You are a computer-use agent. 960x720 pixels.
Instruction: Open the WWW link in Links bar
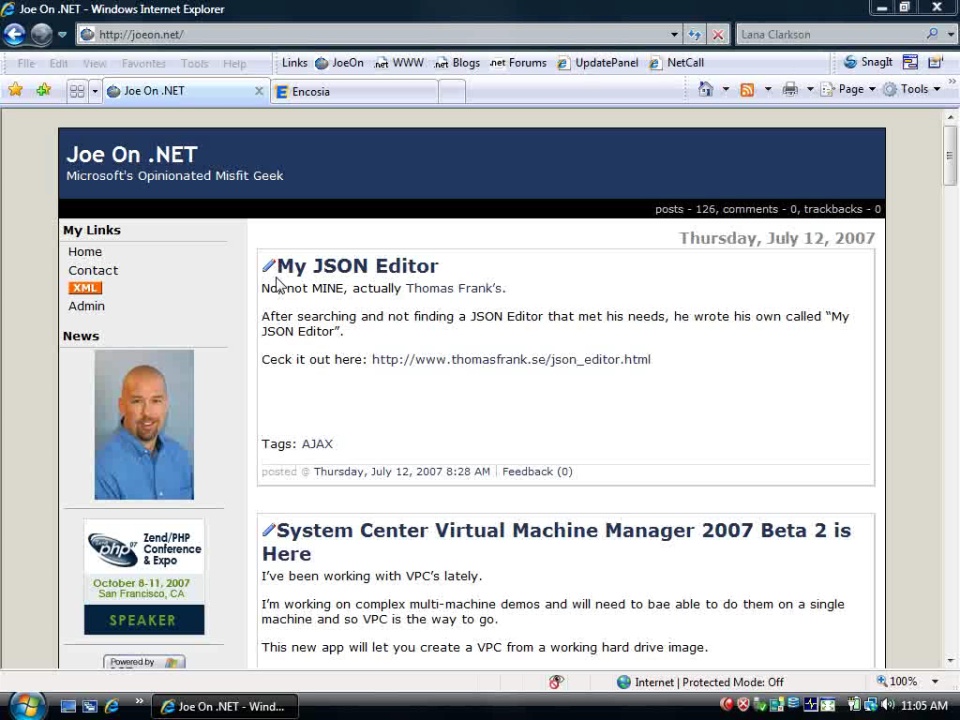click(399, 62)
